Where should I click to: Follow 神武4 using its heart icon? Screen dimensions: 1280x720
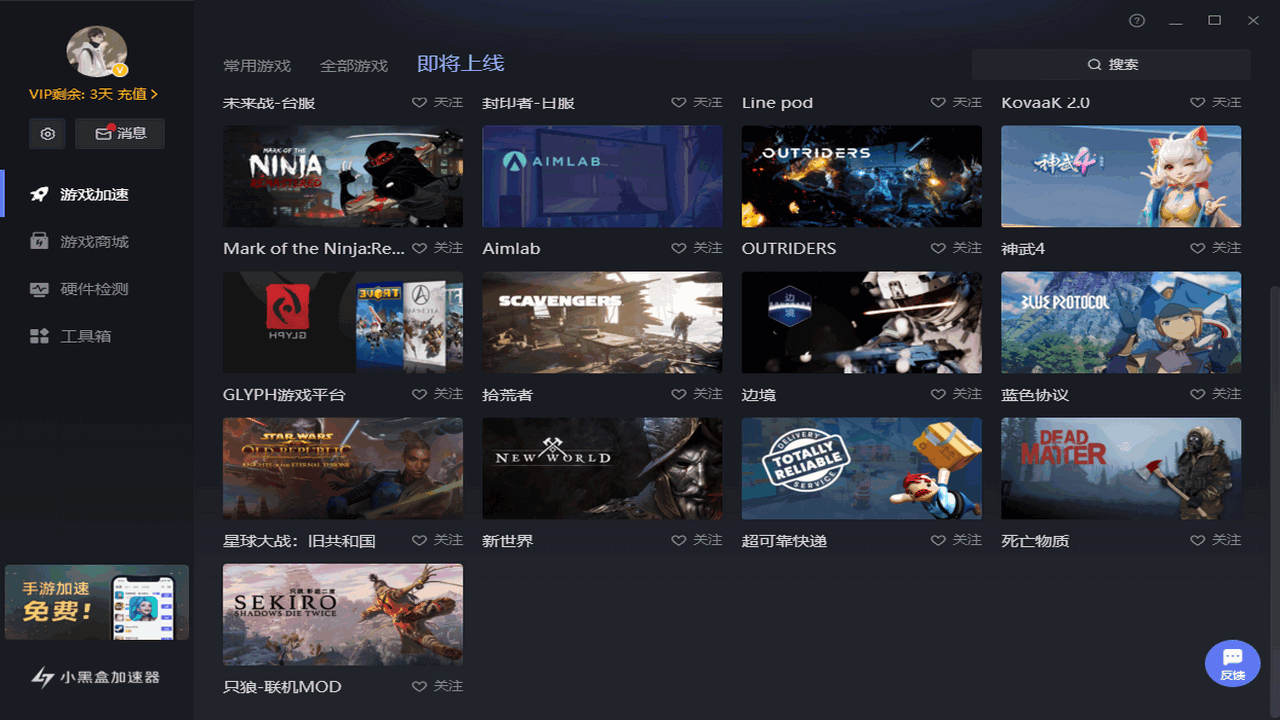1198,248
